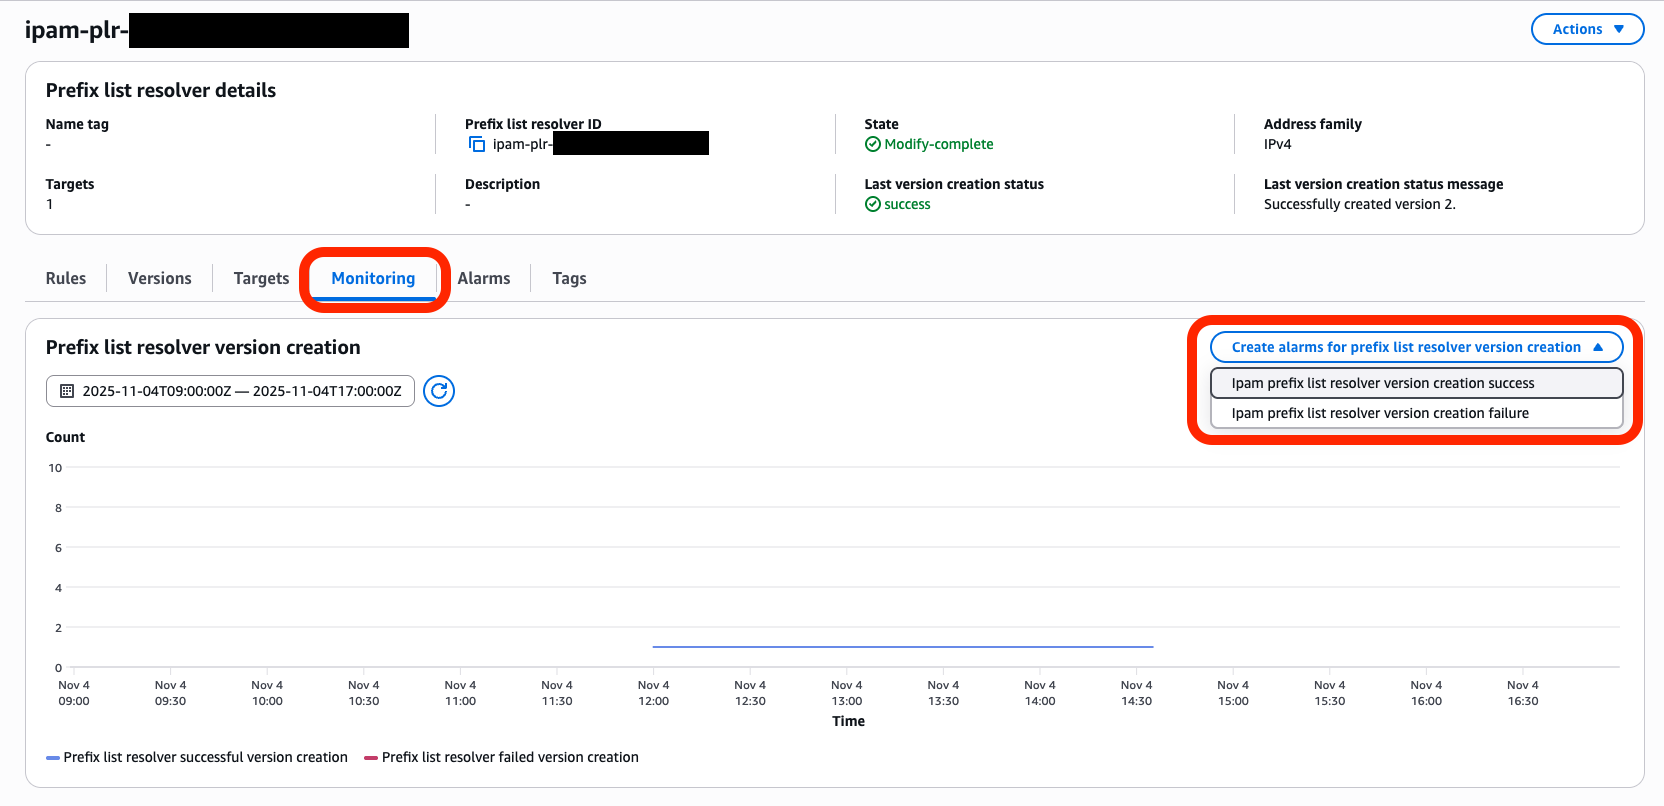Click the Modify-complete state link
This screenshot has height=806, width=1664.
pyautogui.click(x=939, y=144)
